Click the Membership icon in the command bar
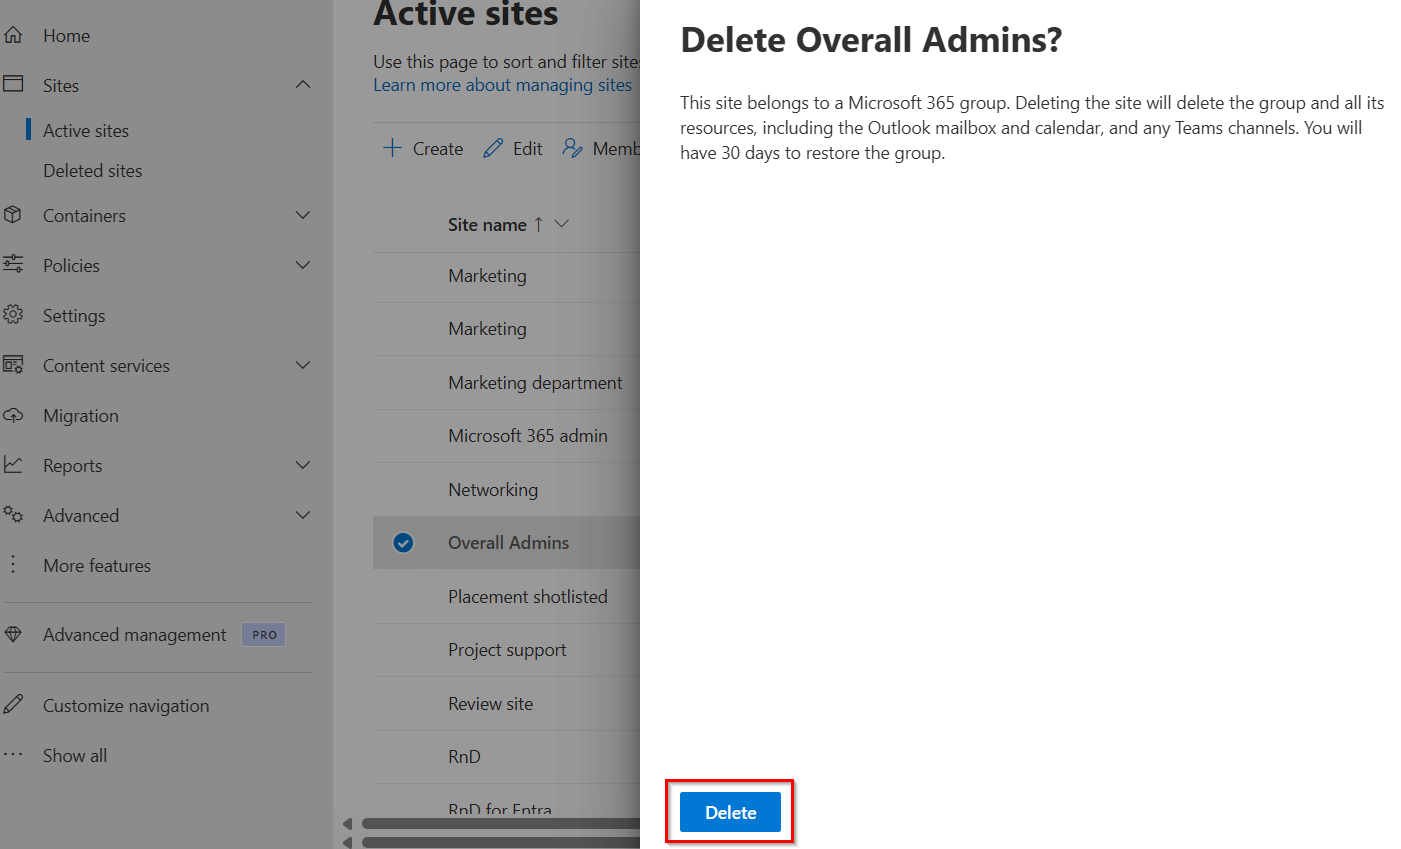Viewport: 1401px width, 849px height. tap(572, 147)
